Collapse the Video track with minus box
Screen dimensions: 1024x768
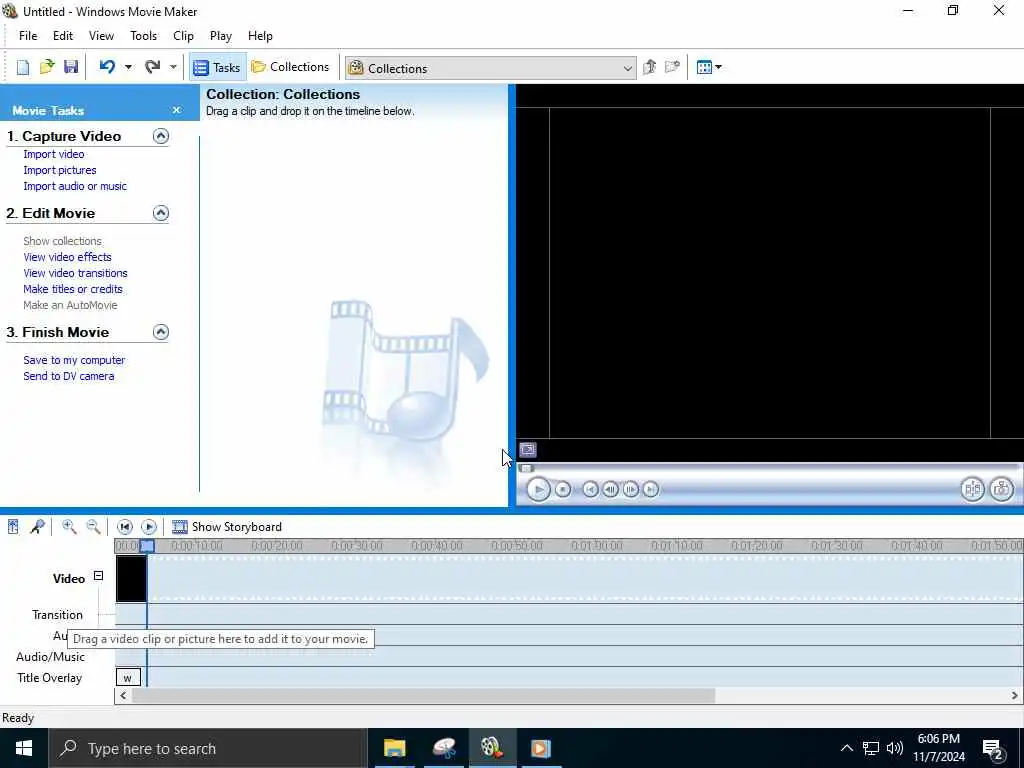[99, 576]
